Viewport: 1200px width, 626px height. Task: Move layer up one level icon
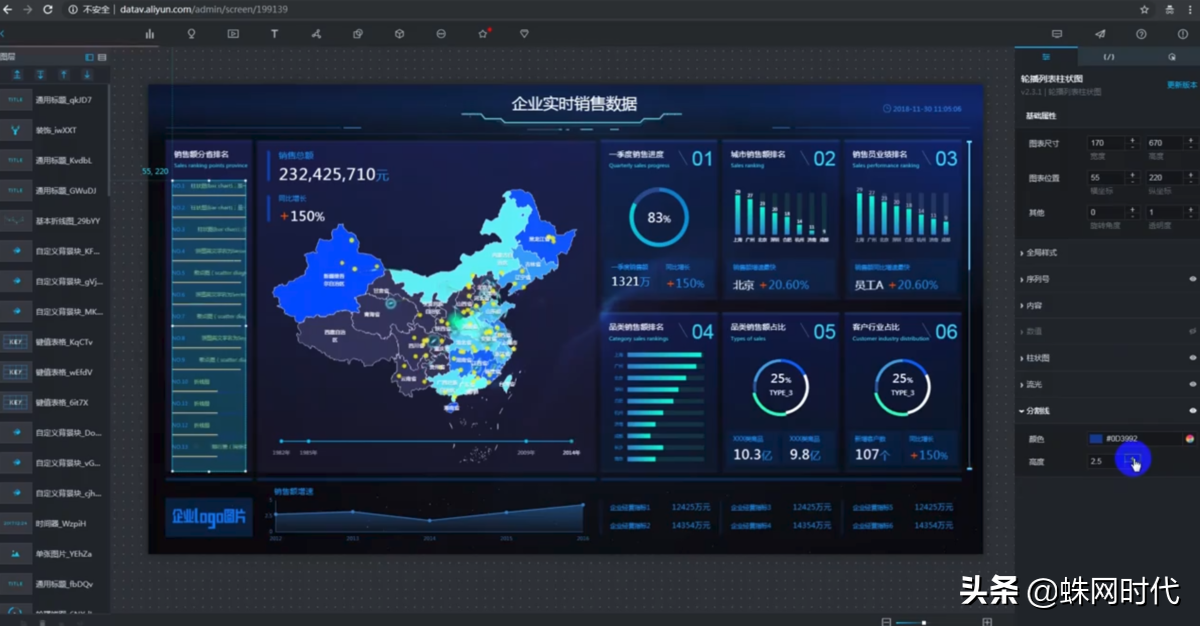point(63,74)
